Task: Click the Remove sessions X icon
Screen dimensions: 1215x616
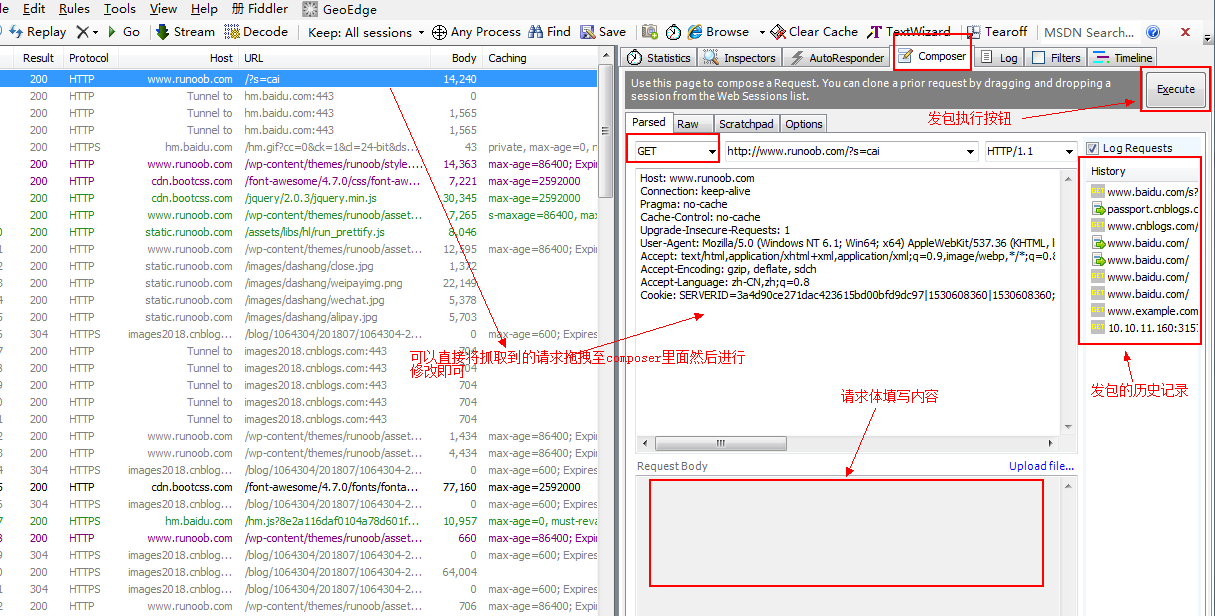Action: [x=83, y=32]
